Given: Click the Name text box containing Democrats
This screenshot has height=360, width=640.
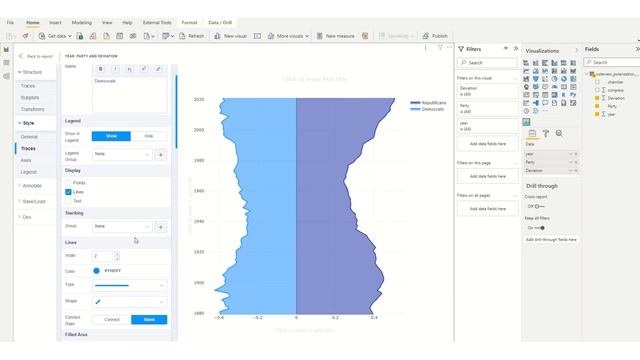Looking at the screenshot, I should point(129,94).
